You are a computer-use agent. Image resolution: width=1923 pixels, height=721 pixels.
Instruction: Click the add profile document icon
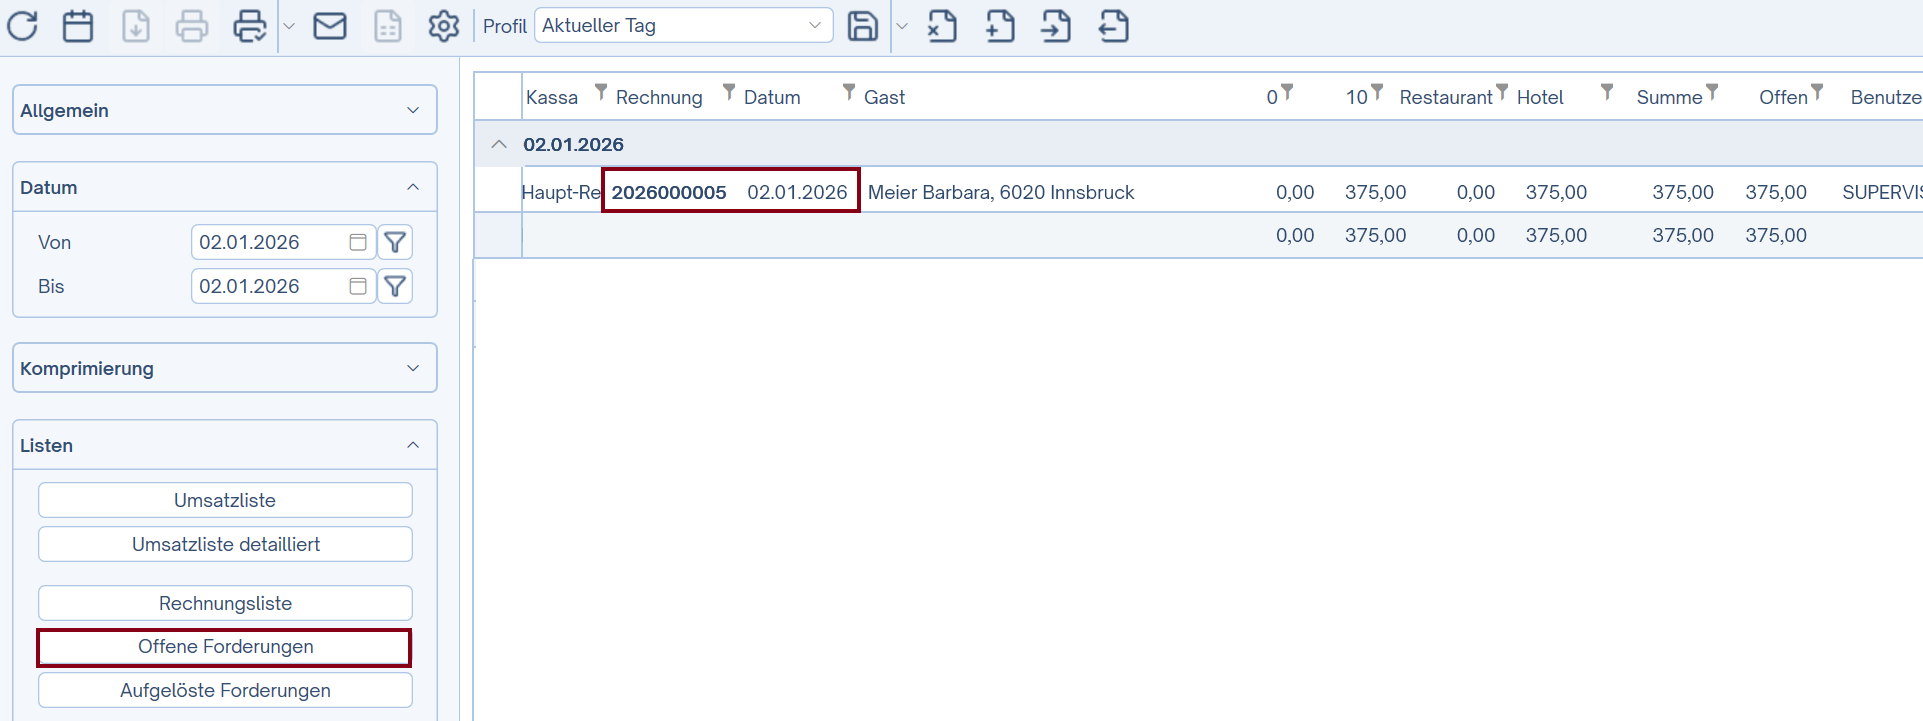[x=1000, y=26]
